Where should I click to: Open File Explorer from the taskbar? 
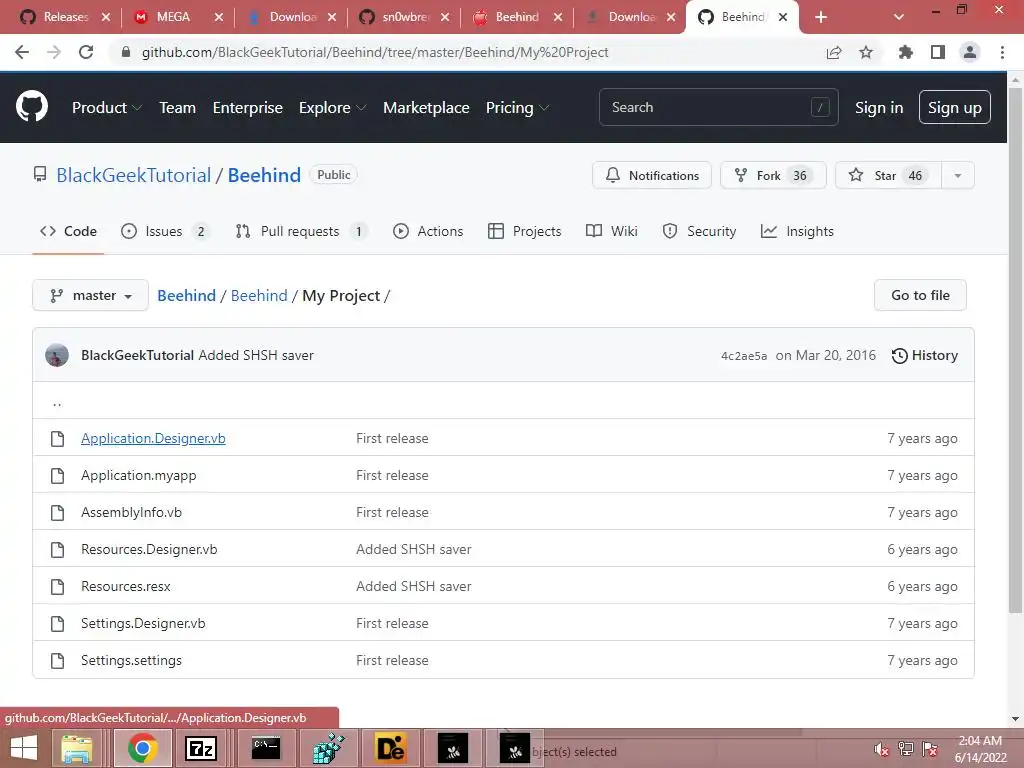pyautogui.click(x=77, y=749)
